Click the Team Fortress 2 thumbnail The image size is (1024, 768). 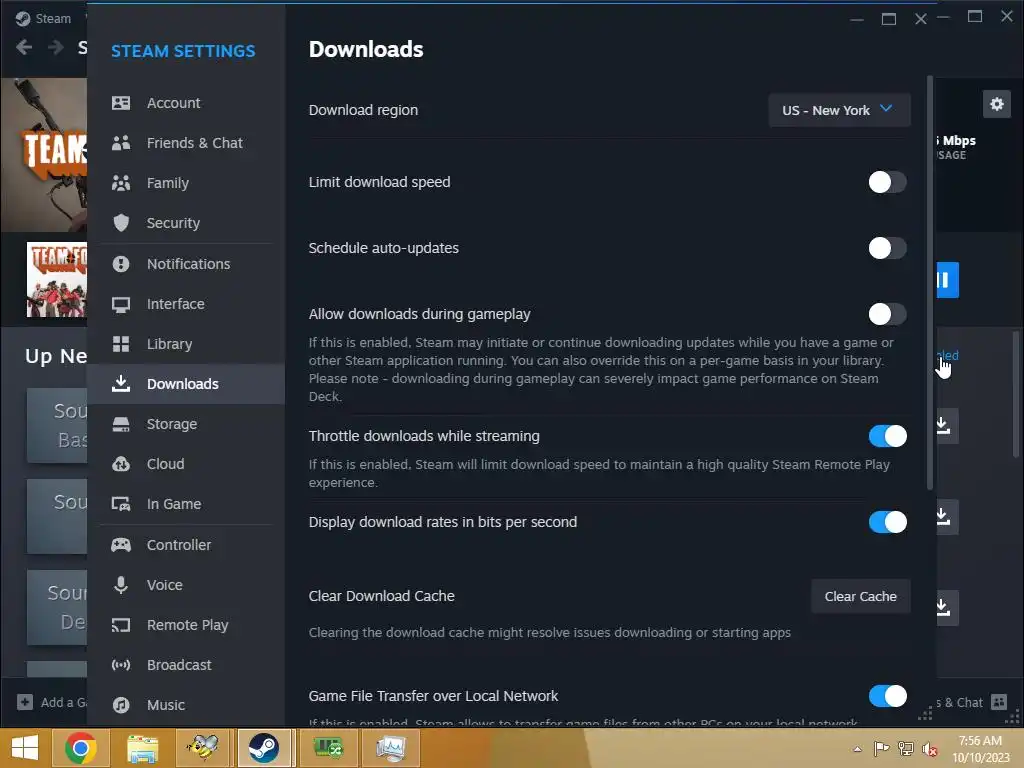pos(57,280)
